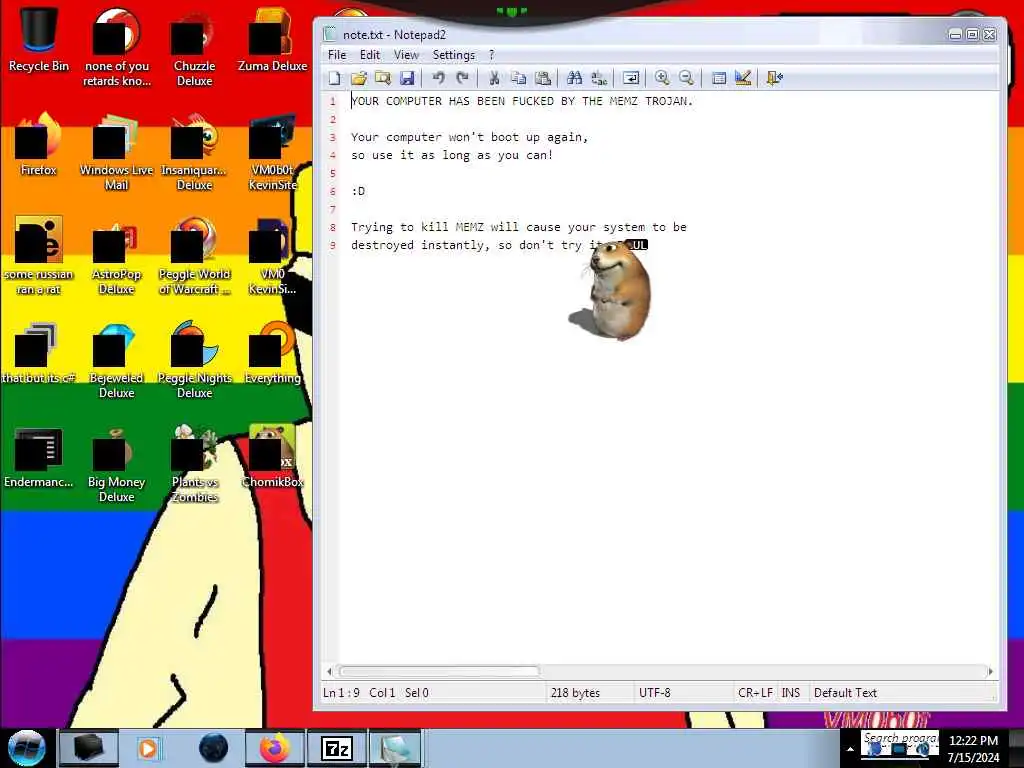Select the Firefox desktop shortcut
The image size is (1024, 768).
coord(39,144)
